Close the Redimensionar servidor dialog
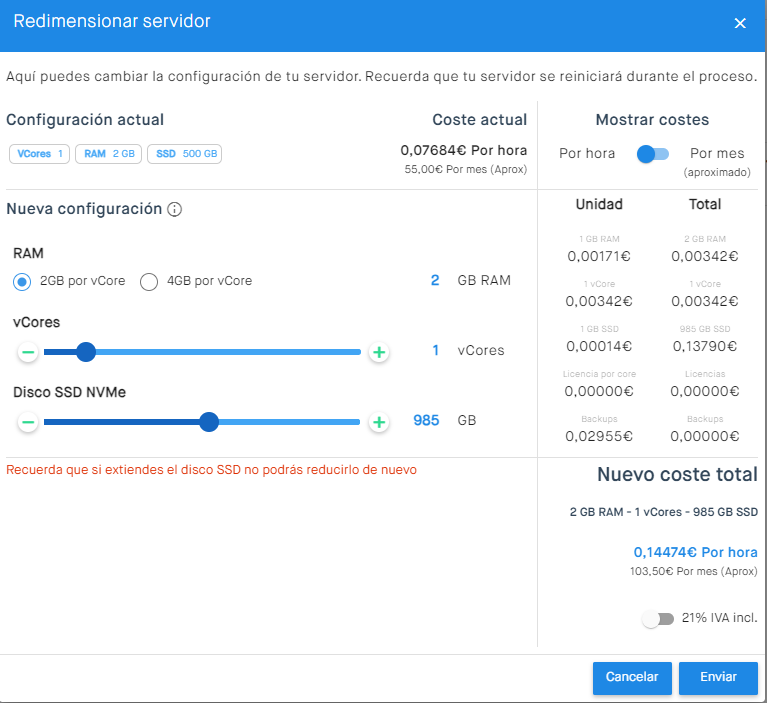Viewport: 767px width, 703px height. tap(740, 23)
